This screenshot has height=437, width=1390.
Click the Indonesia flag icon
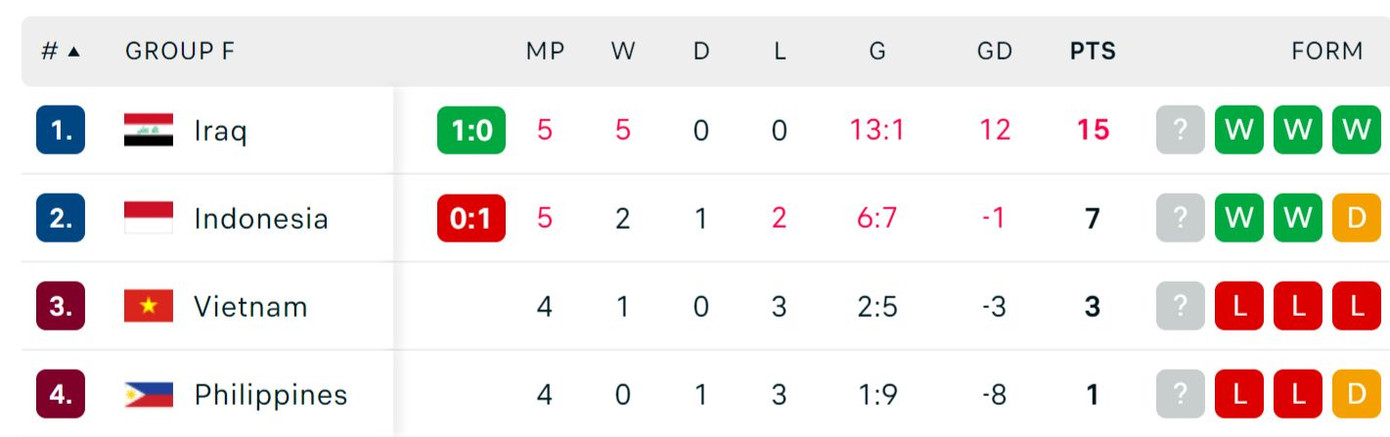(148, 218)
